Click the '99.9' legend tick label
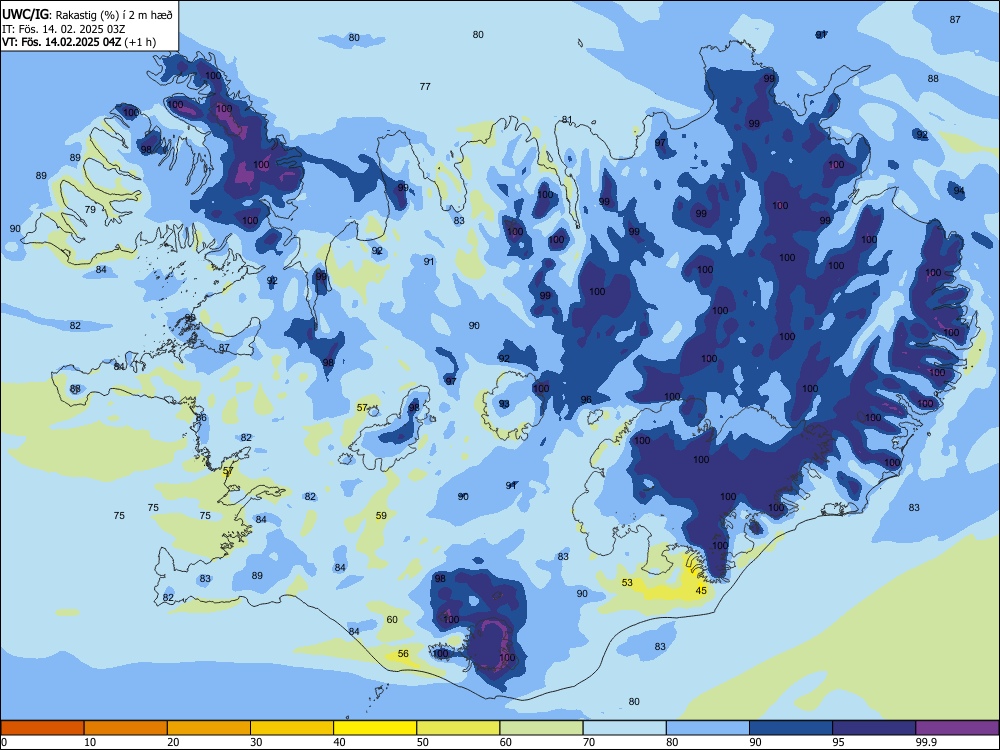This screenshot has width=1000, height=750. pos(925,742)
